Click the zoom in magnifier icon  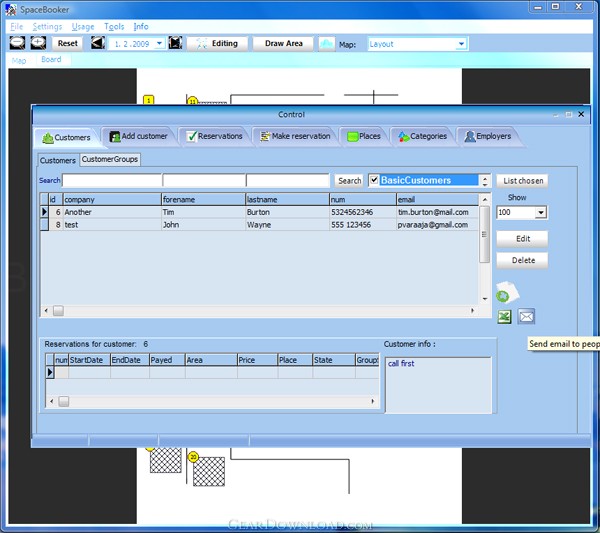[x=38, y=42]
